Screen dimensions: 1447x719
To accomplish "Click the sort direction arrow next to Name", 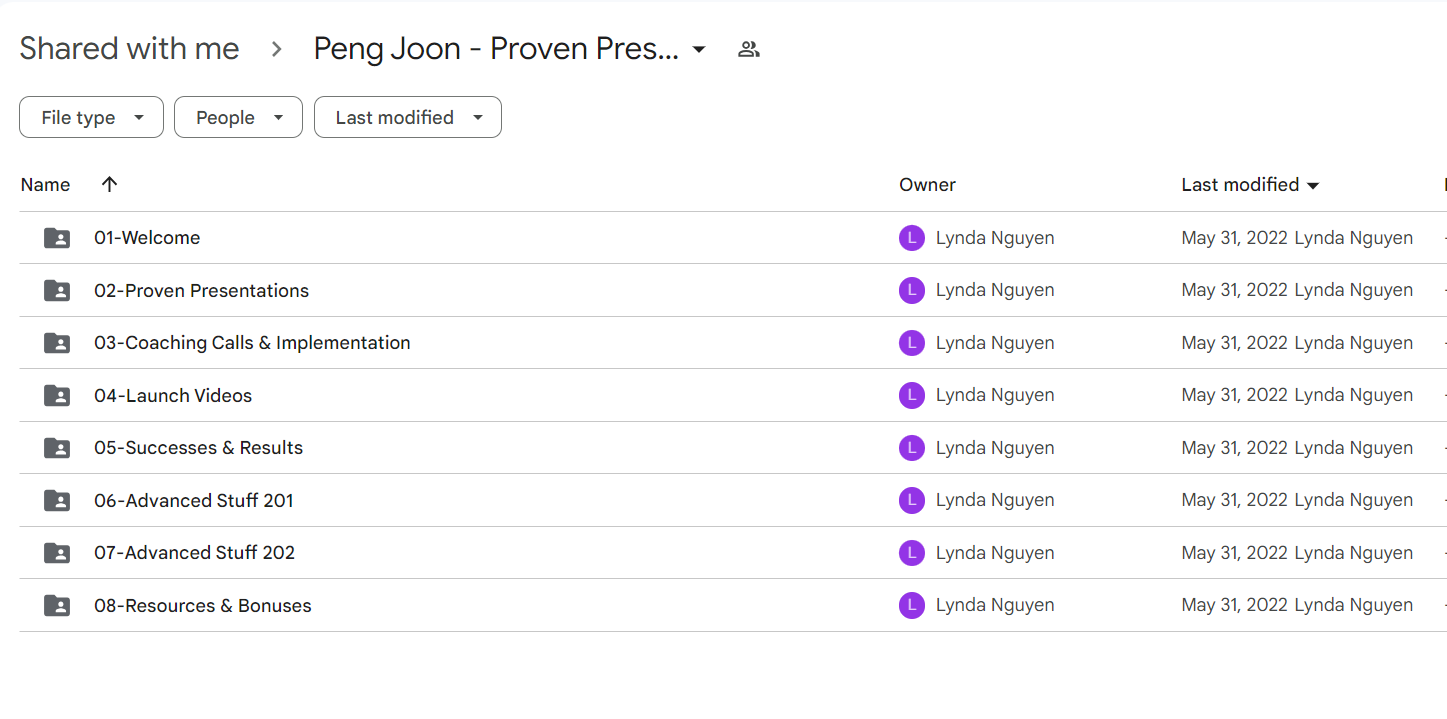I will click(x=110, y=184).
